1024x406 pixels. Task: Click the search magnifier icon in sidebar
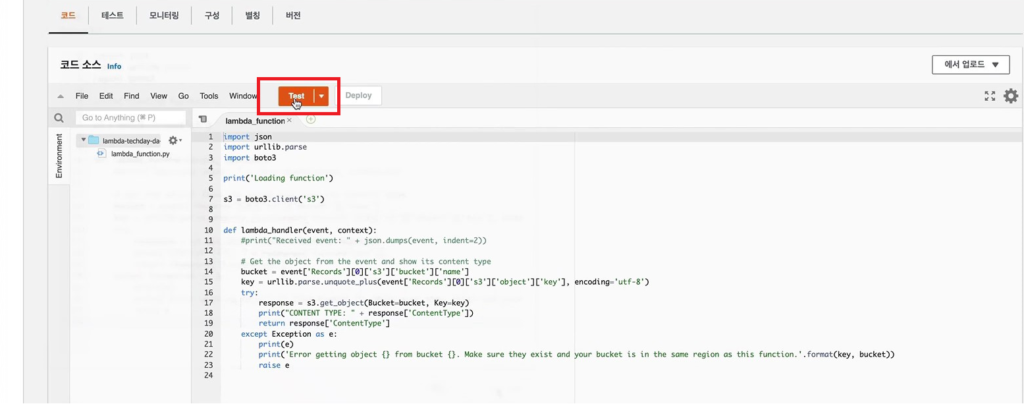(x=59, y=118)
